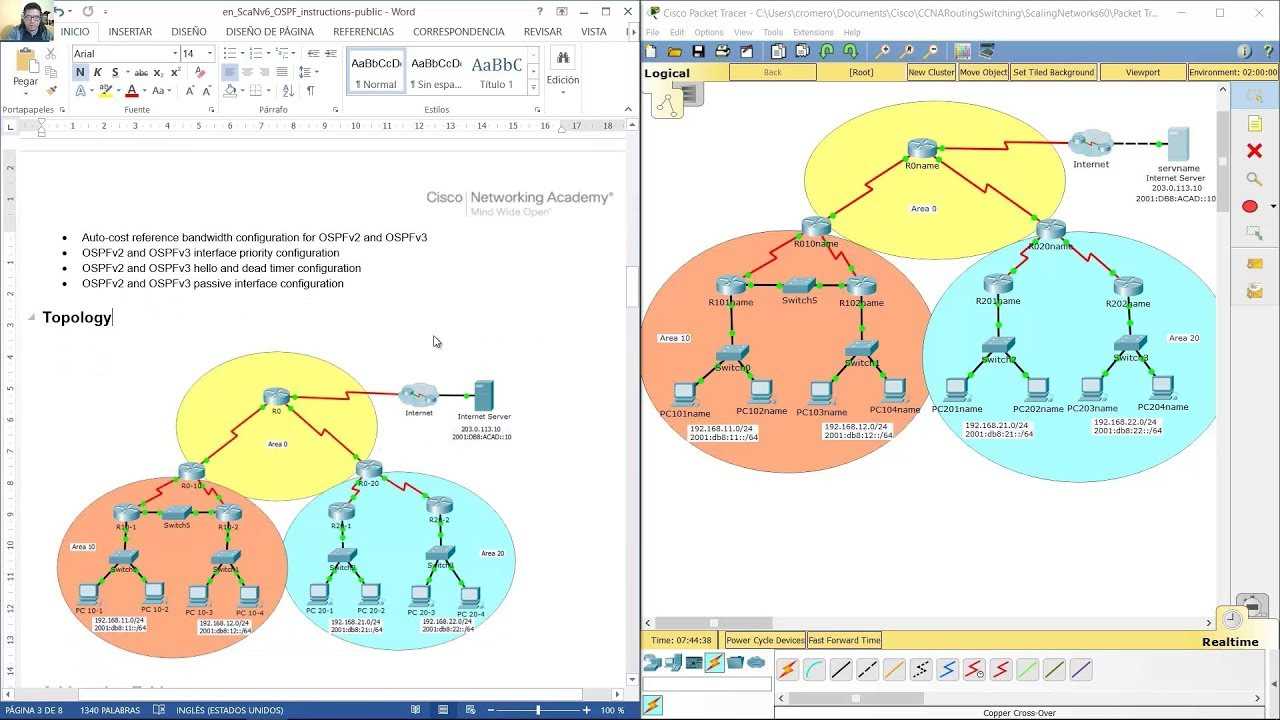
Task: Click the drawing palette icon in Packet Tracer
Action: coord(963,51)
